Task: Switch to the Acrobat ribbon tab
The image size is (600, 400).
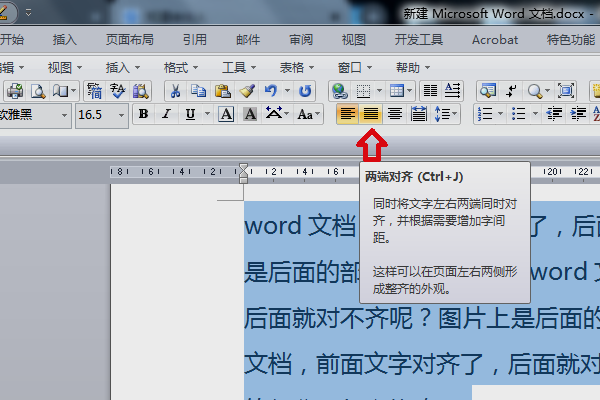Action: (x=495, y=39)
